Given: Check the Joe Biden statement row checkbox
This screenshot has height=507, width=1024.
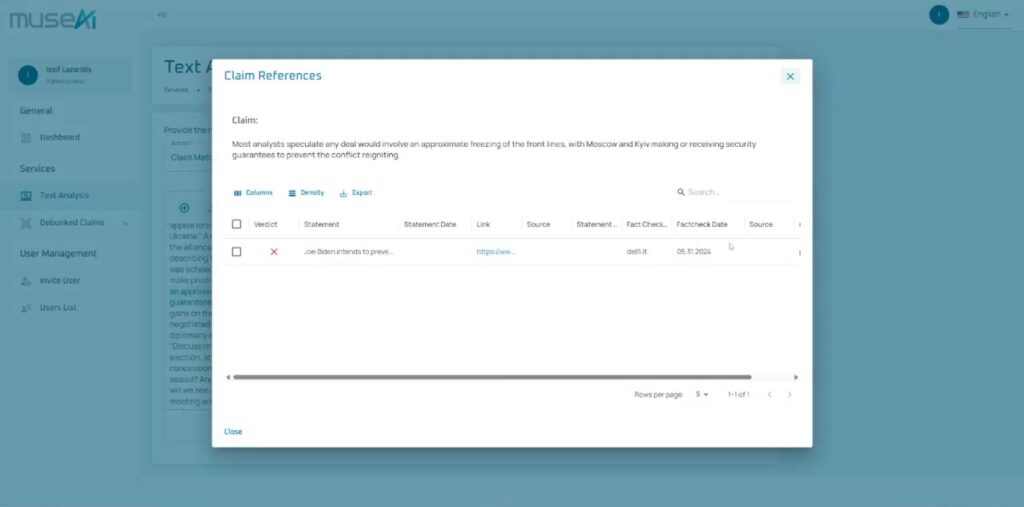Looking at the screenshot, I should tap(237, 252).
